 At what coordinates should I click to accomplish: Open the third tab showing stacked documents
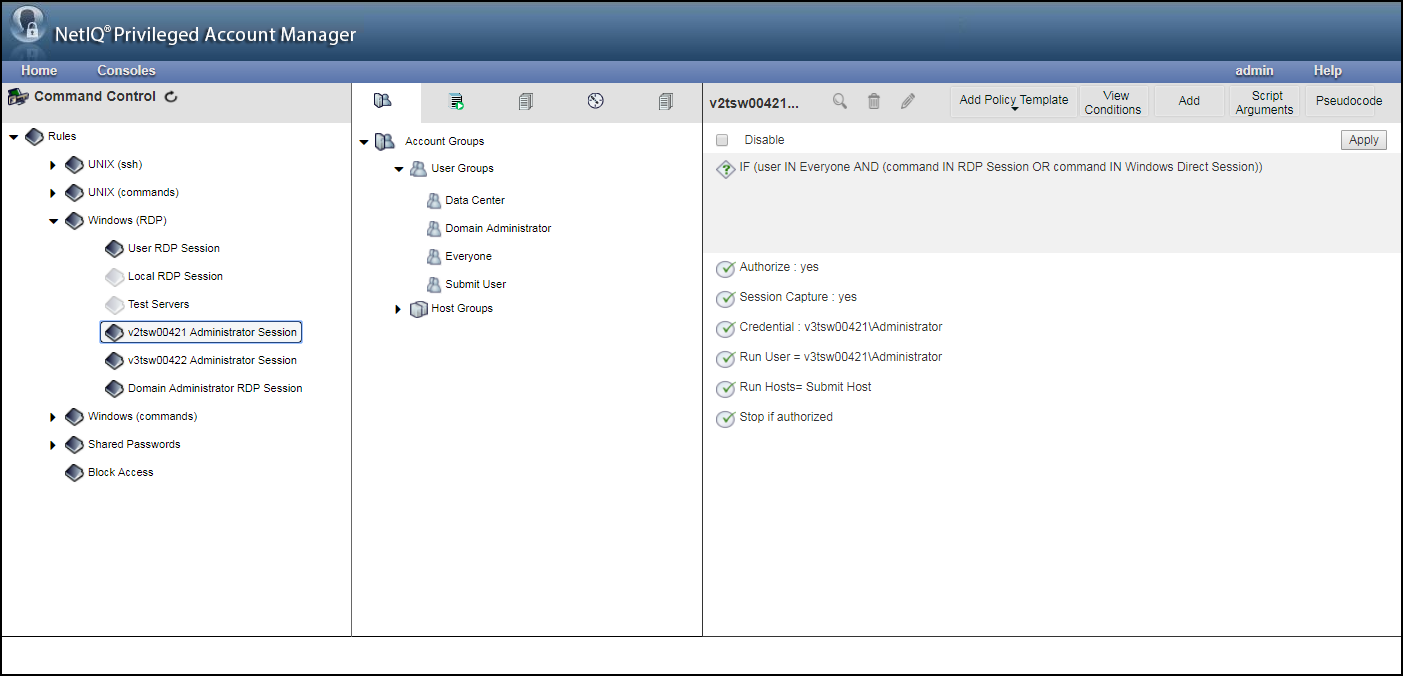pos(526,101)
